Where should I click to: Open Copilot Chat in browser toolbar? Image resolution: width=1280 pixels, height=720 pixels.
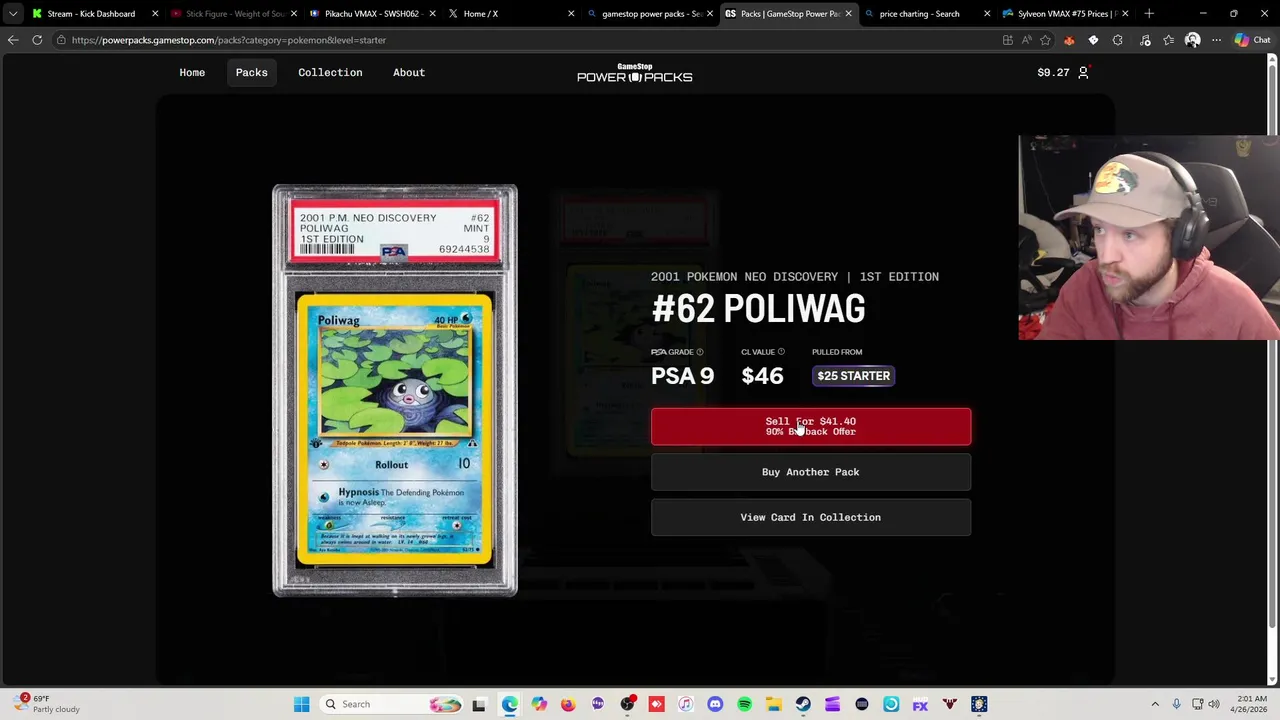pos(1252,40)
